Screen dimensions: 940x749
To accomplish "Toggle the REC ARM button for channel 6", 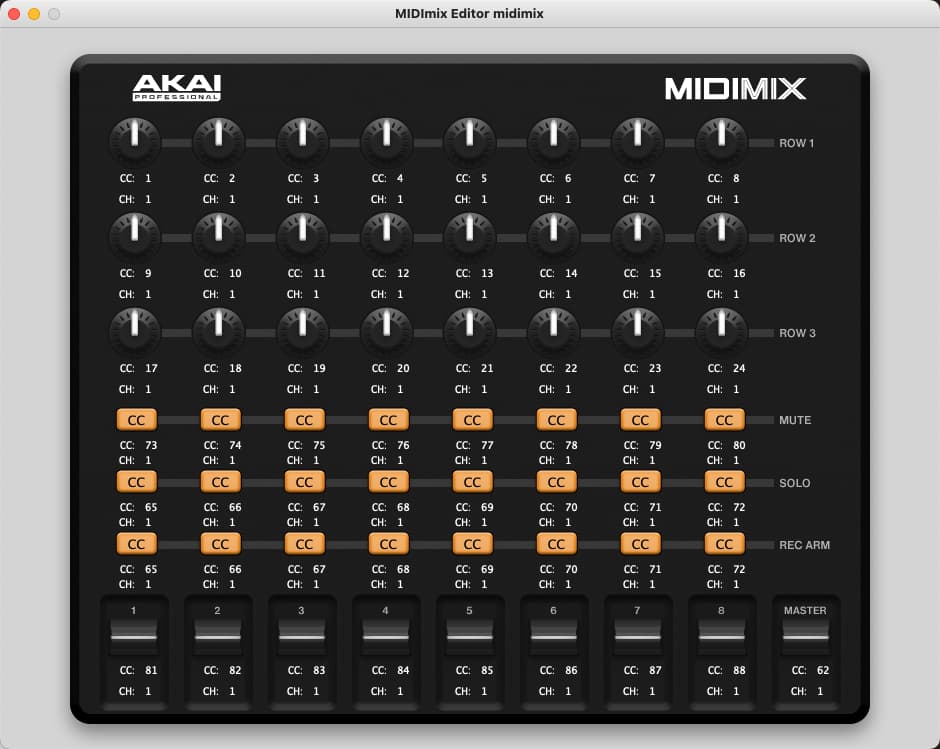I will [x=556, y=544].
